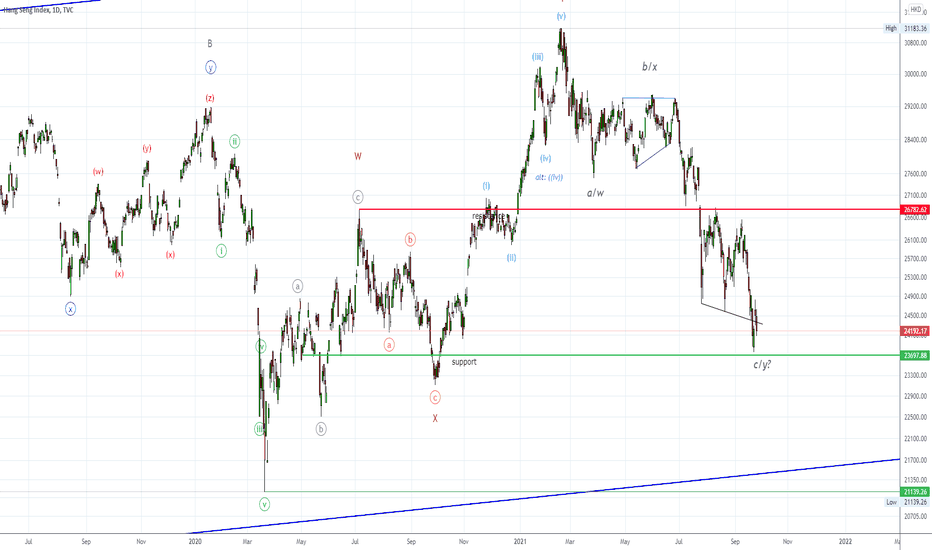Select the green circled 'i' marker
Viewport: 932px width, 550px height.
(x=221, y=251)
